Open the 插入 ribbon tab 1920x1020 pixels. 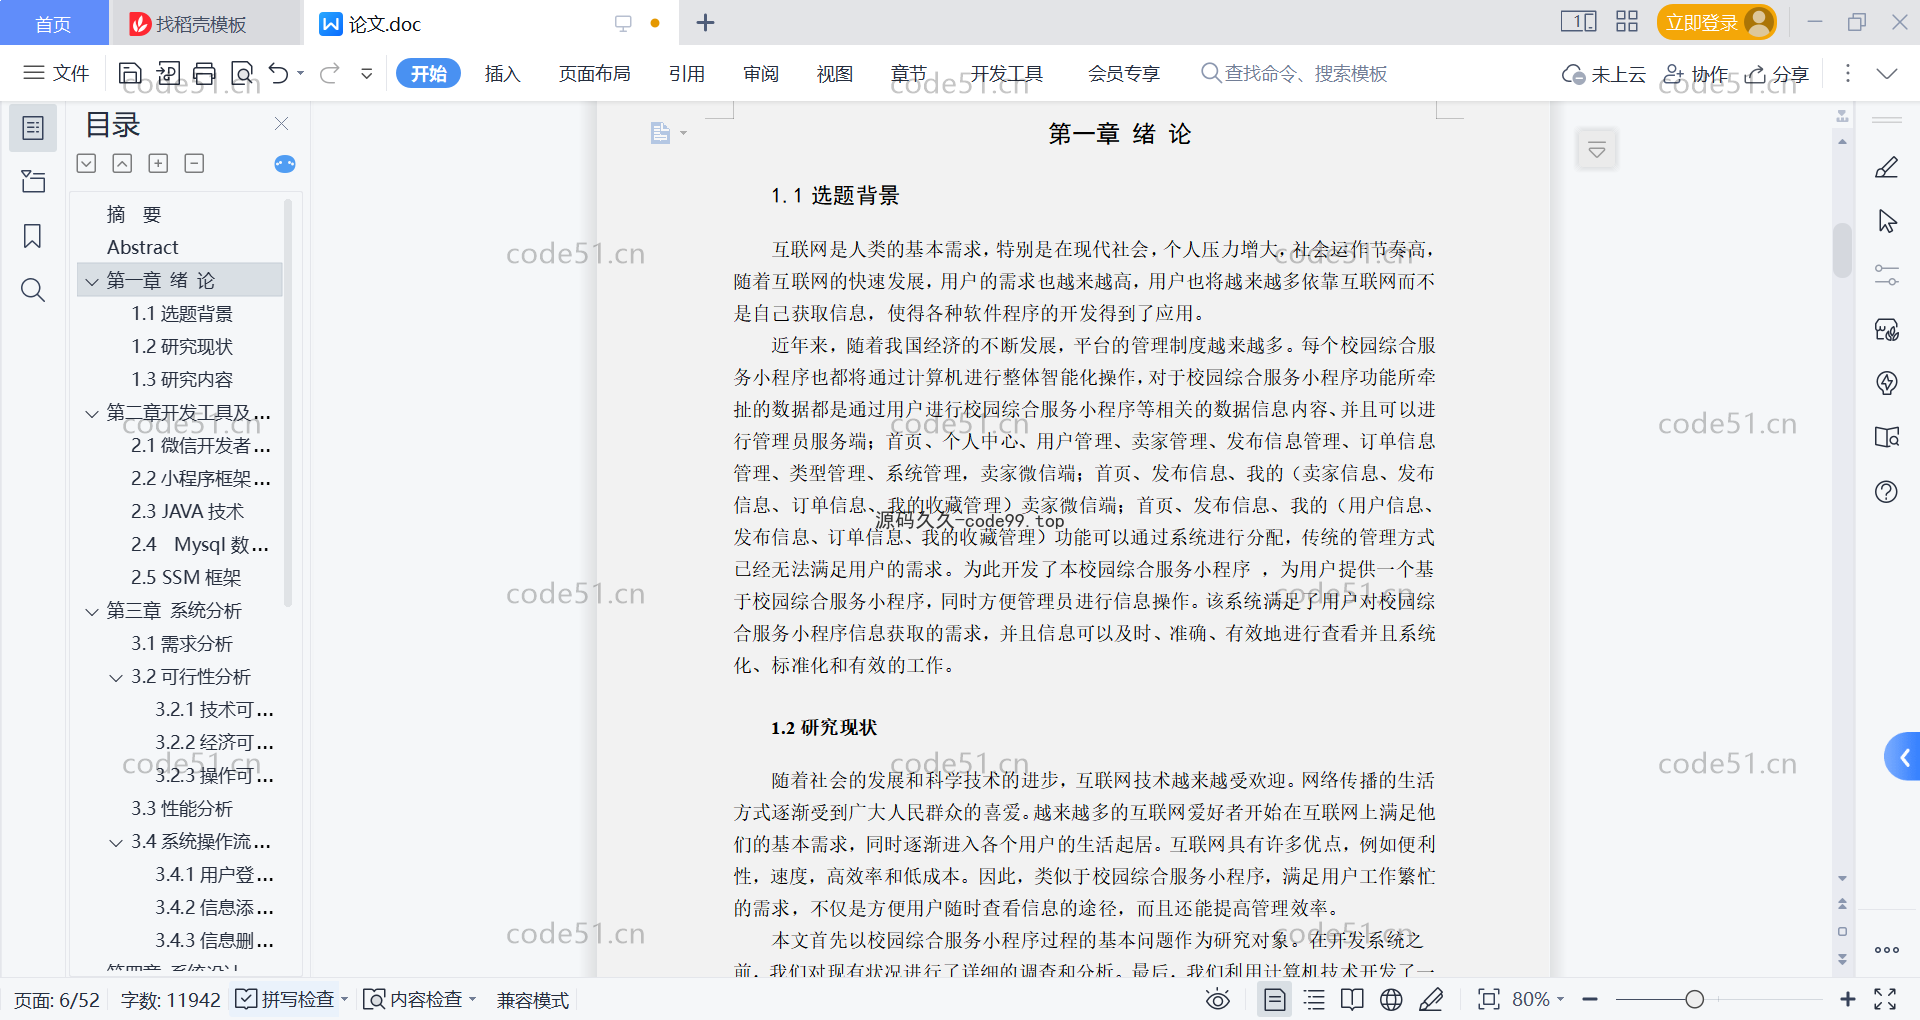[502, 73]
